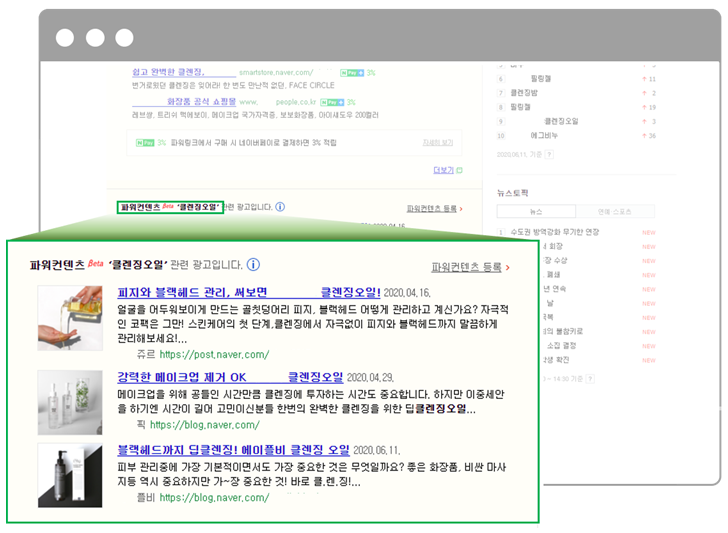
Task: Click the 레브쌍, 트리쉬 맥에보이 ad description
Action: click(255, 115)
